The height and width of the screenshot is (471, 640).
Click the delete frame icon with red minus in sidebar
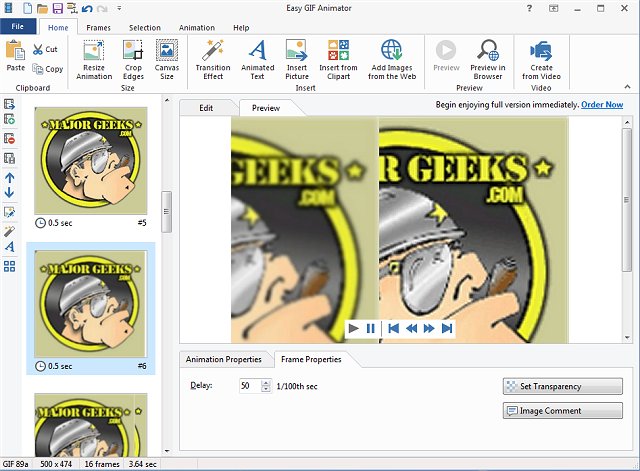pyautogui.click(x=9, y=139)
